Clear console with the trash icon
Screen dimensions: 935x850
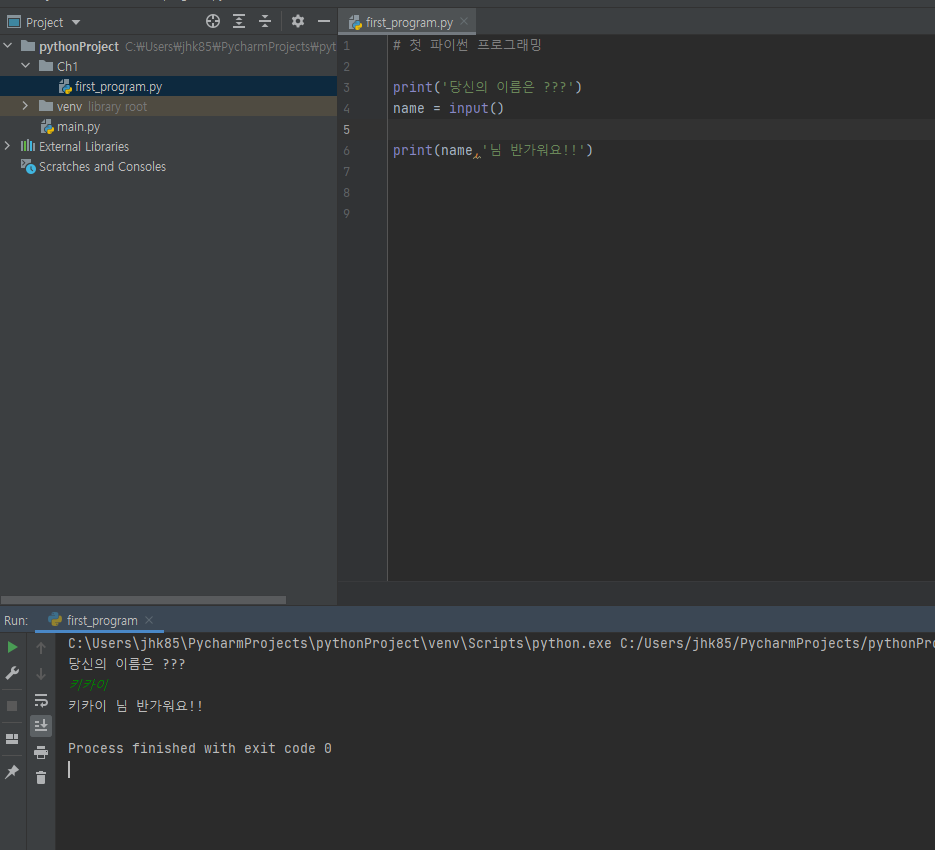pyautogui.click(x=41, y=778)
